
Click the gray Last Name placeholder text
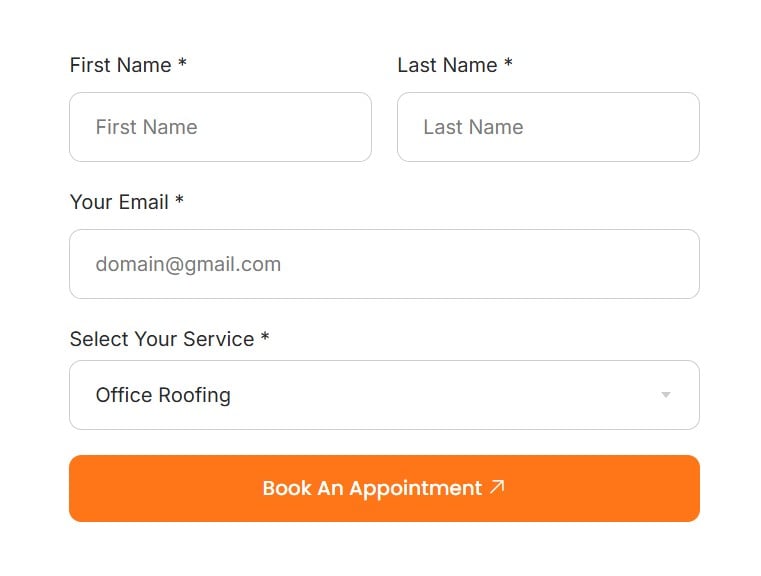473,127
